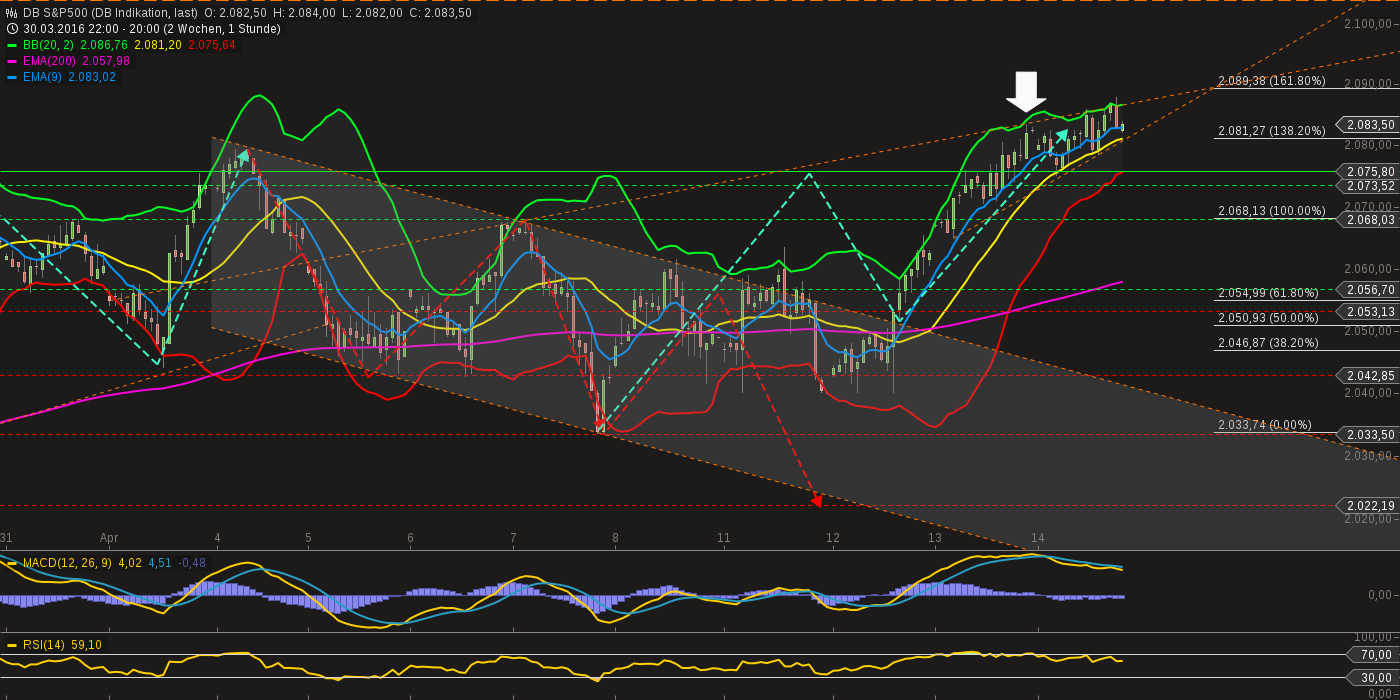The image size is (1400, 700).
Task: Click date 14 on the time axis
Action: click(1037, 538)
